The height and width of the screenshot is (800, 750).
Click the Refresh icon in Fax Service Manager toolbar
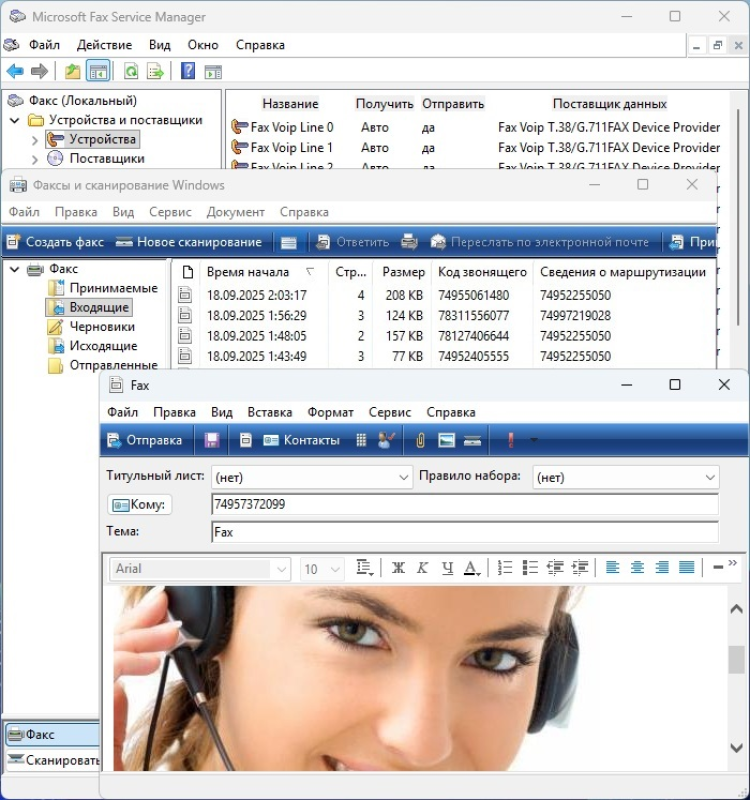tap(130, 71)
